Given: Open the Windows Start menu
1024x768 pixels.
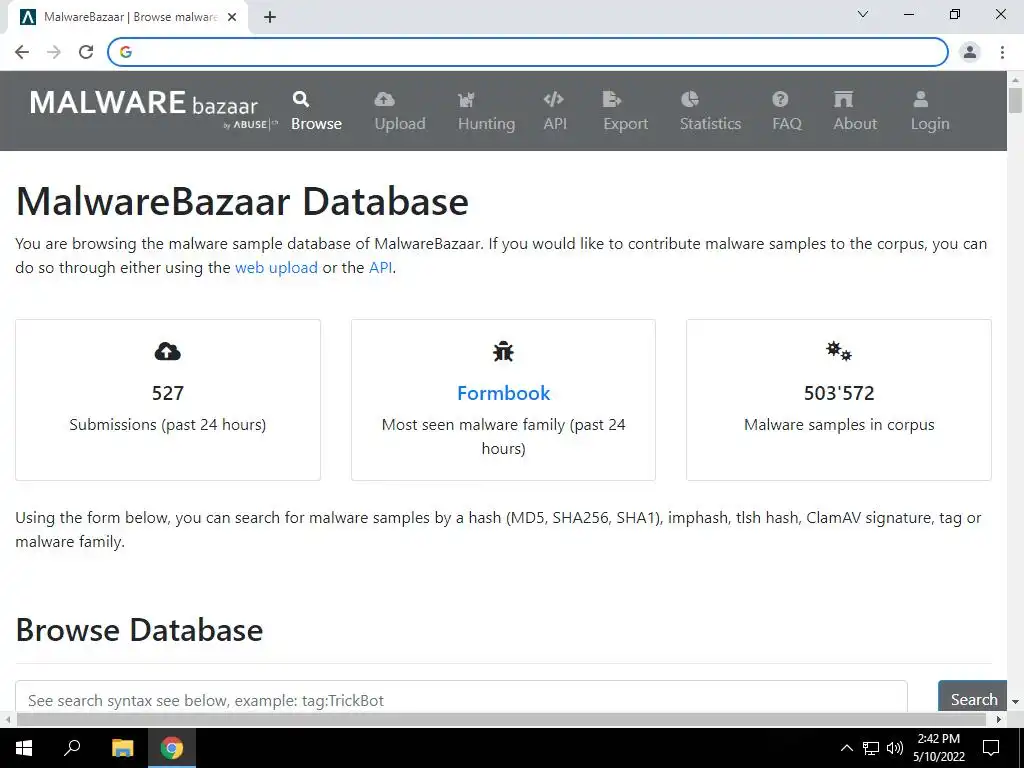Looking at the screenshot, I should tap(24, 748).
